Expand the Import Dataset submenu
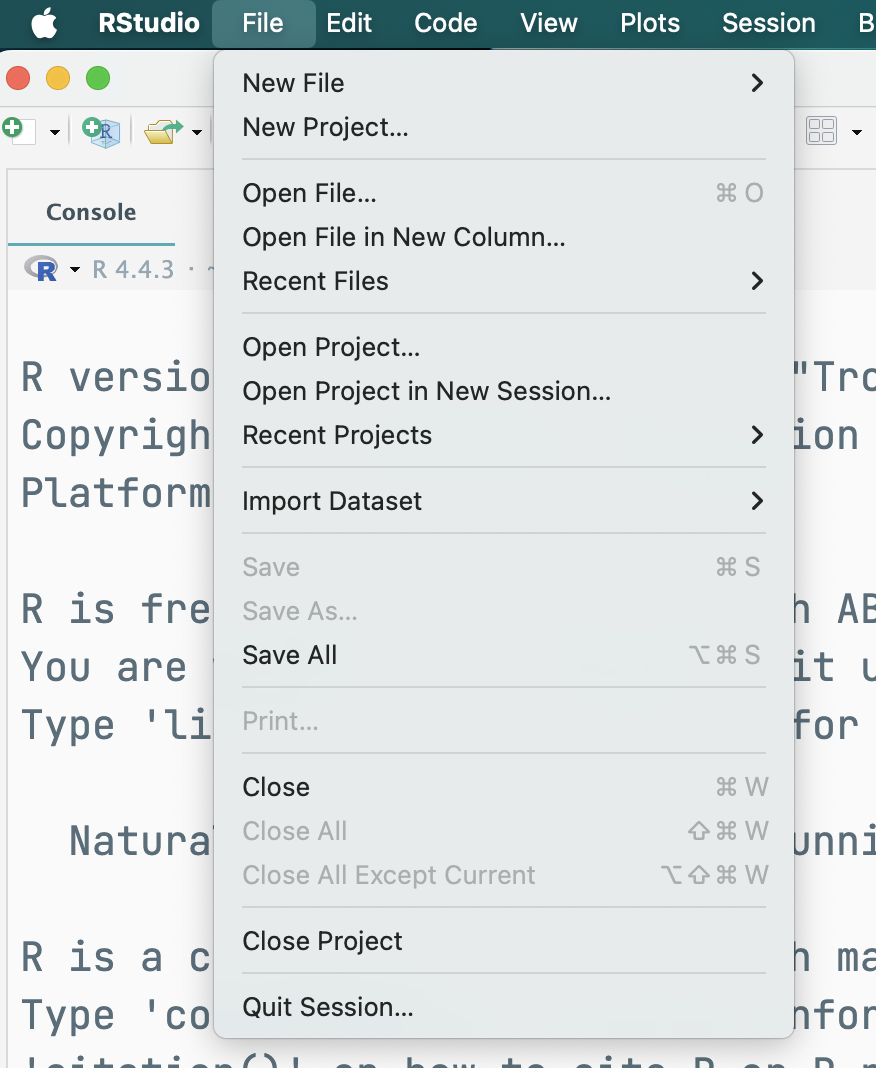Viewport: 876px width, 1068px height. [x=503, y=501]
